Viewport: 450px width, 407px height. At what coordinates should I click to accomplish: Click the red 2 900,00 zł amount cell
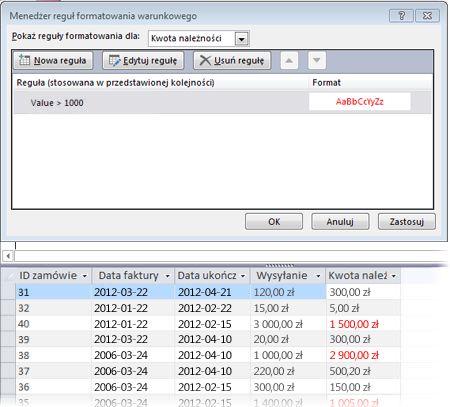[363, 355]
